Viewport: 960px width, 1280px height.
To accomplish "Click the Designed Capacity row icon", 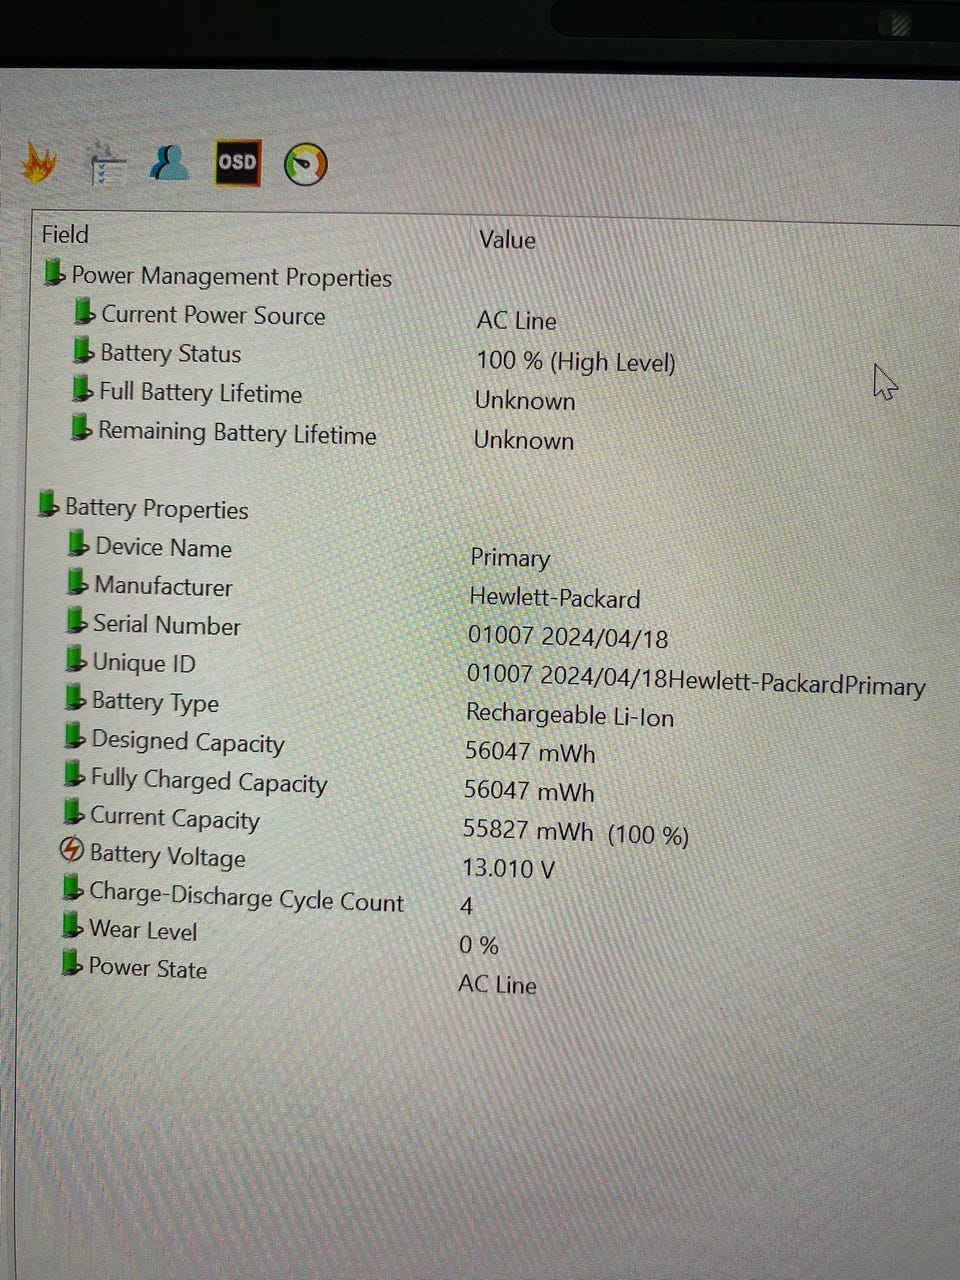I will tap(73, 736).
